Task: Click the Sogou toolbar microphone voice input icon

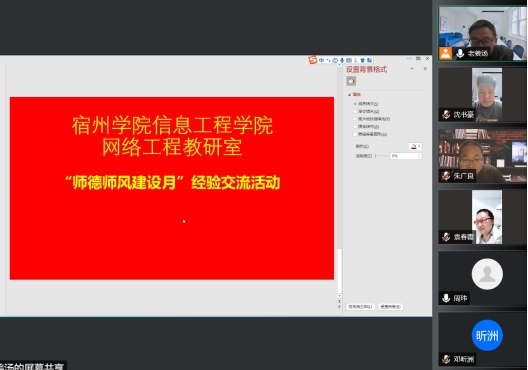Action: pos(342,60)
